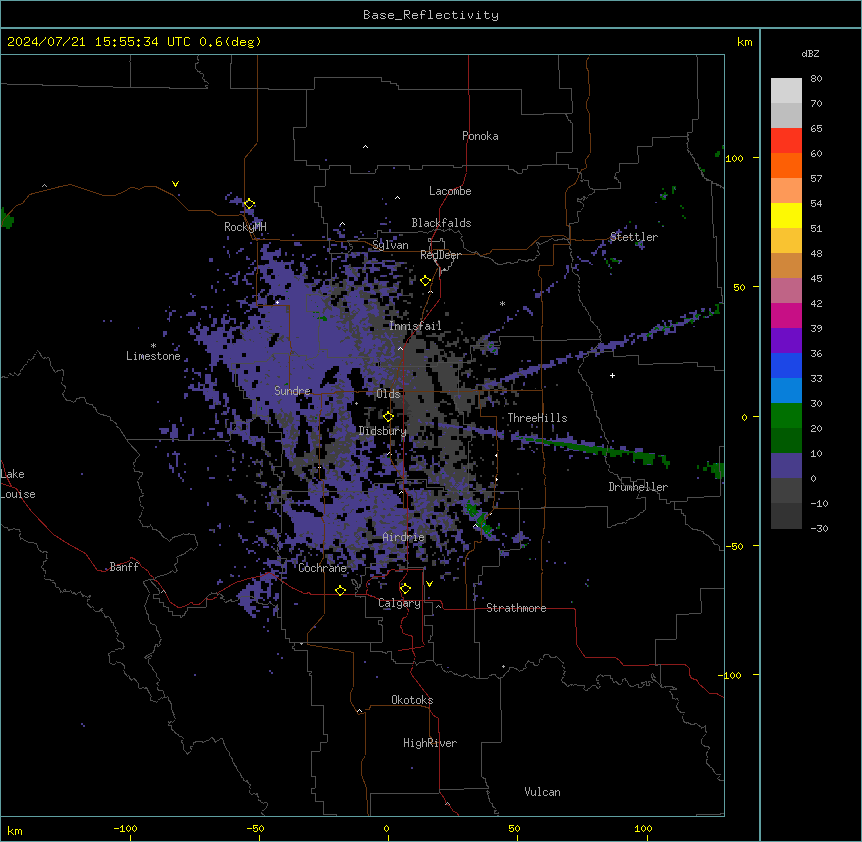Image resolution: width=862 pixels, height=842 pixels.
Task: Click the Banff town label
Action: [x=124, y=567]
